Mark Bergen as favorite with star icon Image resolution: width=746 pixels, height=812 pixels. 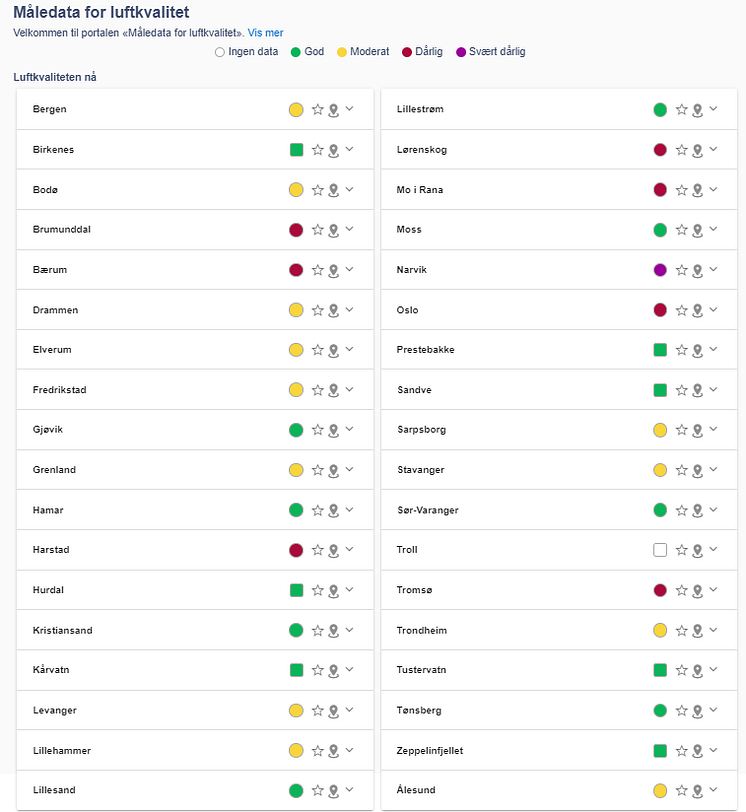(317, 109)
